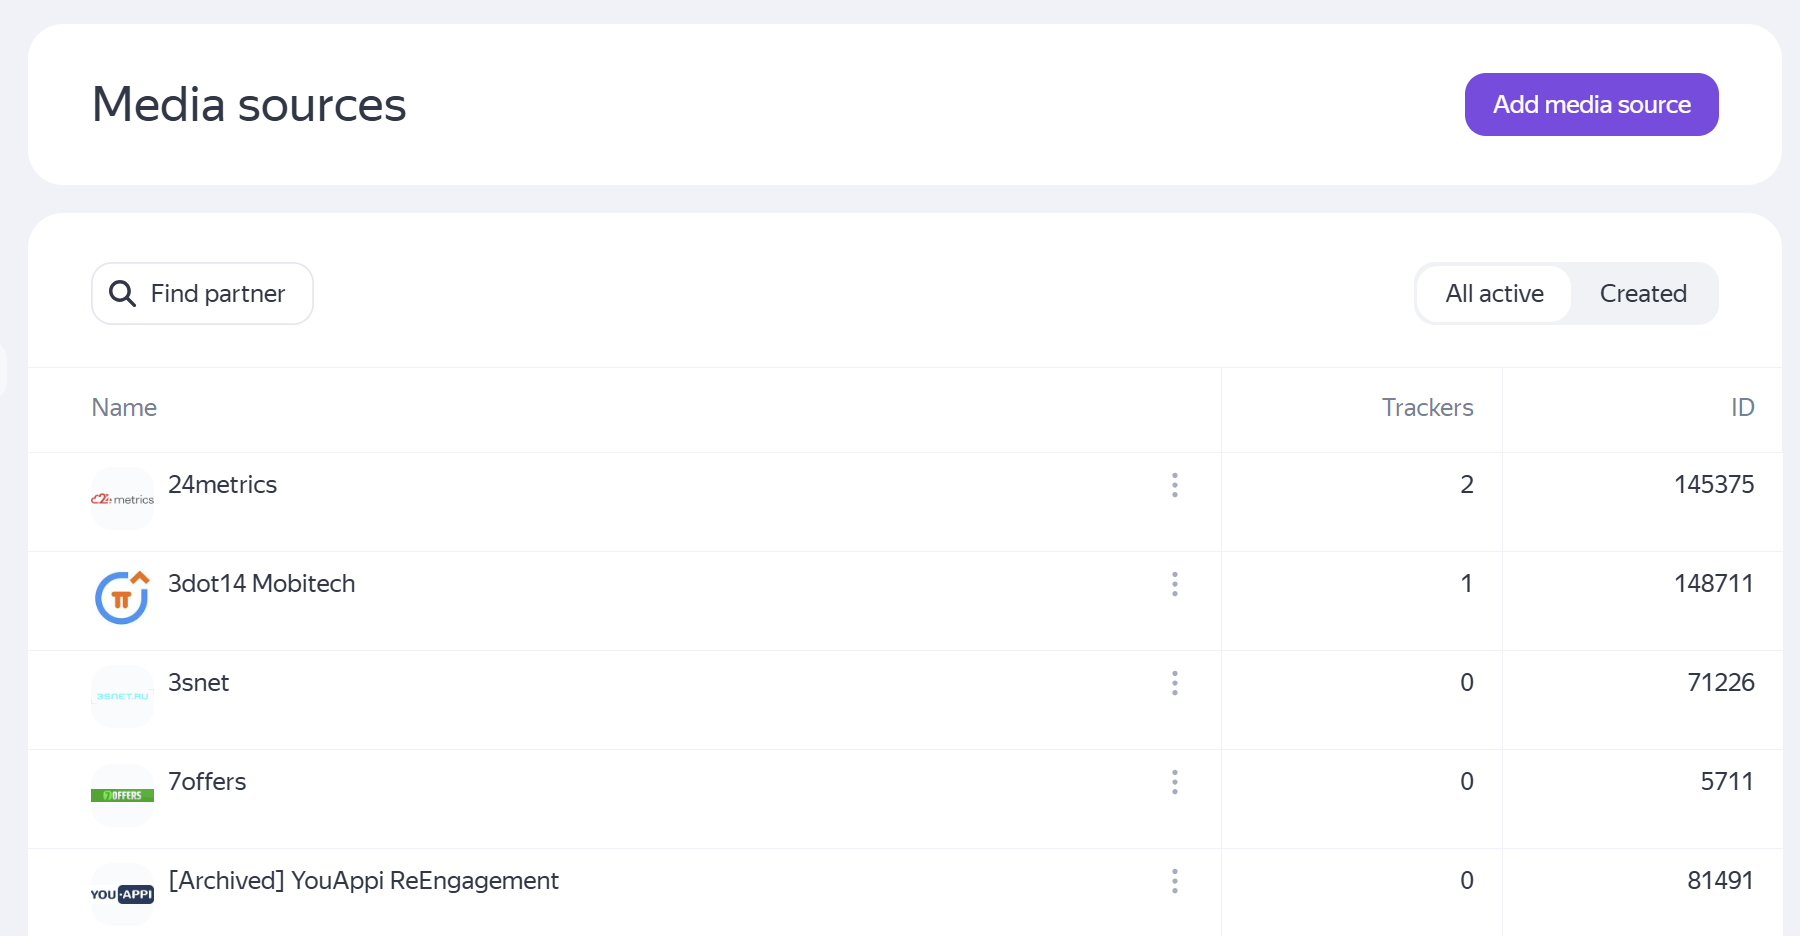Focus the Find partner search field
Viewport: 1800px width, 936px height.
(217, 293)
